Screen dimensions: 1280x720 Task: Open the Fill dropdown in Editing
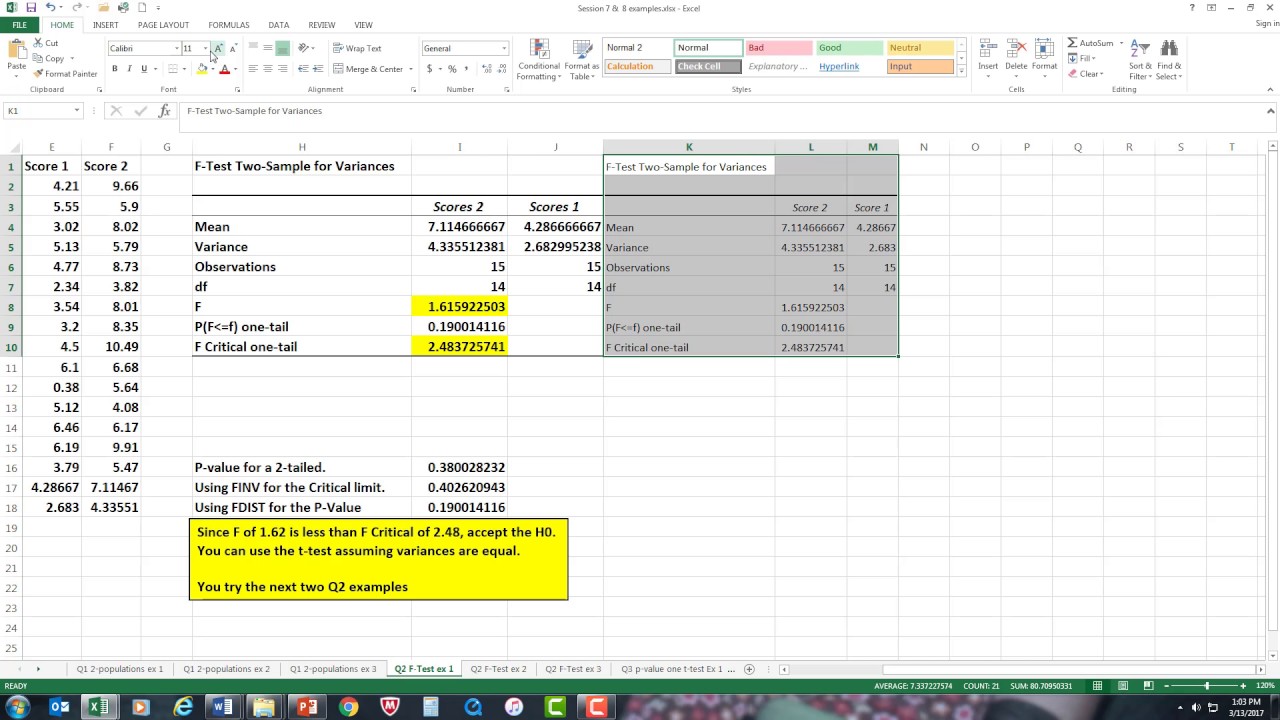[1083, 58]
